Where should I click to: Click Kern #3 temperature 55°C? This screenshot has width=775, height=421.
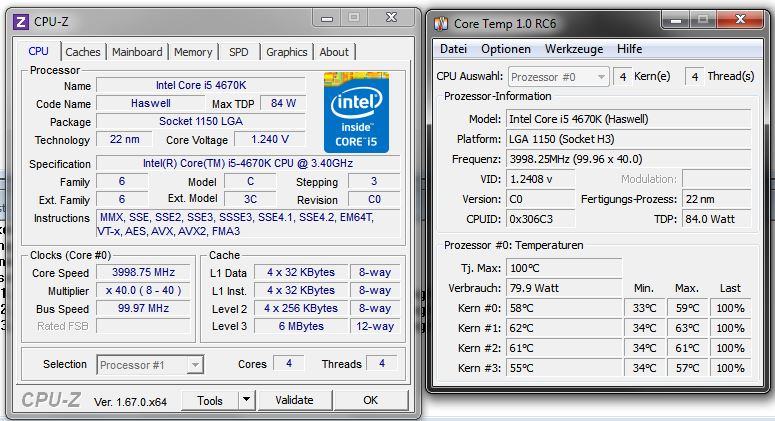click(x=563, y=368)
